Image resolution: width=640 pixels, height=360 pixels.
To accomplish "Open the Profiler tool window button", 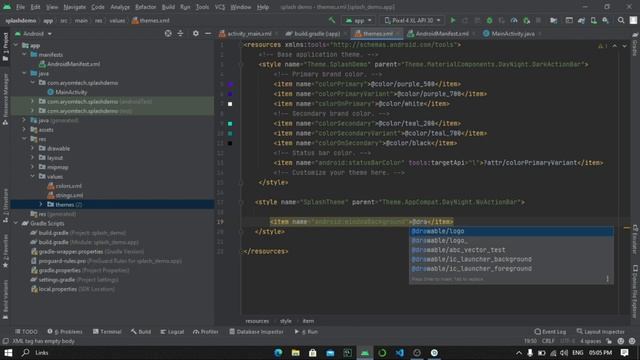I will point(206,331).
